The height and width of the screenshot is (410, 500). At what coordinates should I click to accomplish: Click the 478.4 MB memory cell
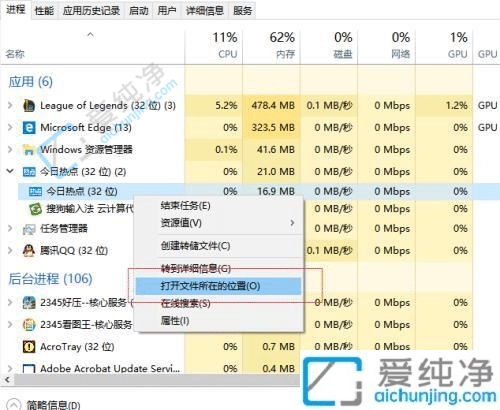pyautogui.click(x=272, y=106)
